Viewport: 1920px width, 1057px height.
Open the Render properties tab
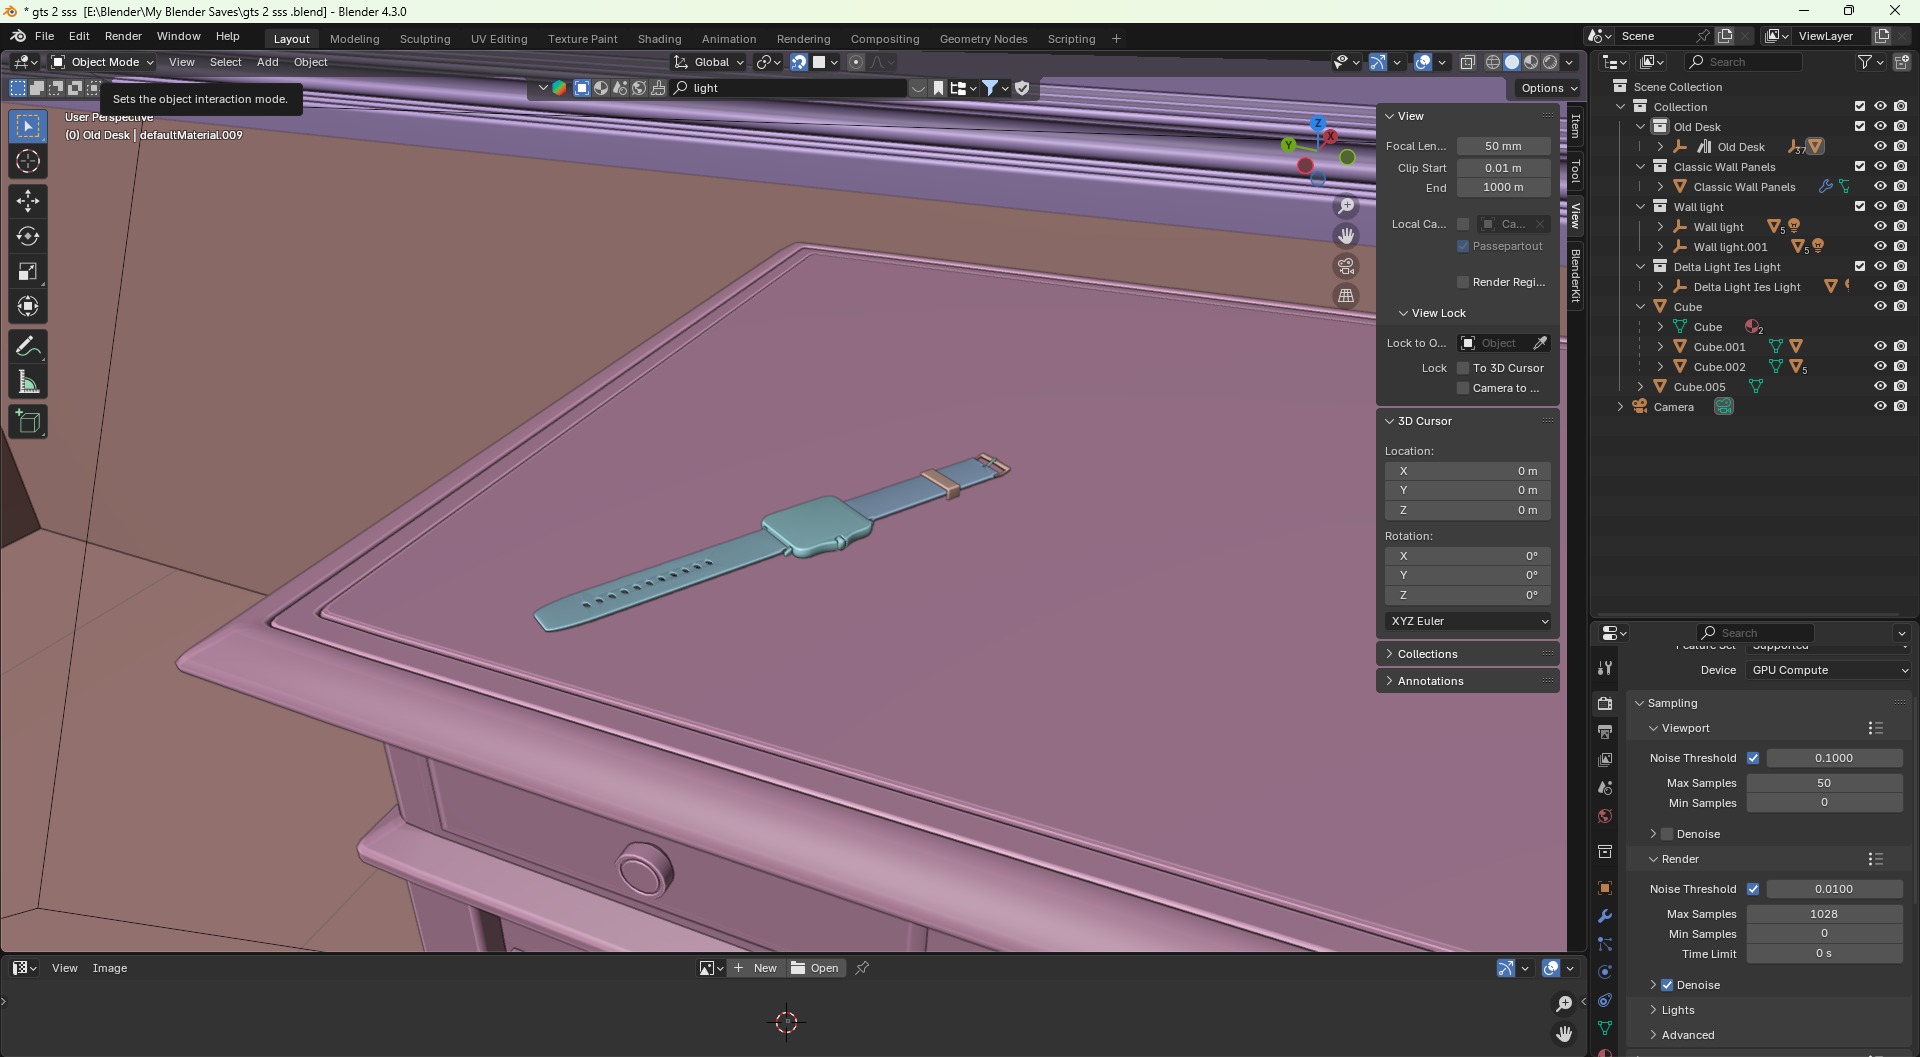click(1605, 704)
